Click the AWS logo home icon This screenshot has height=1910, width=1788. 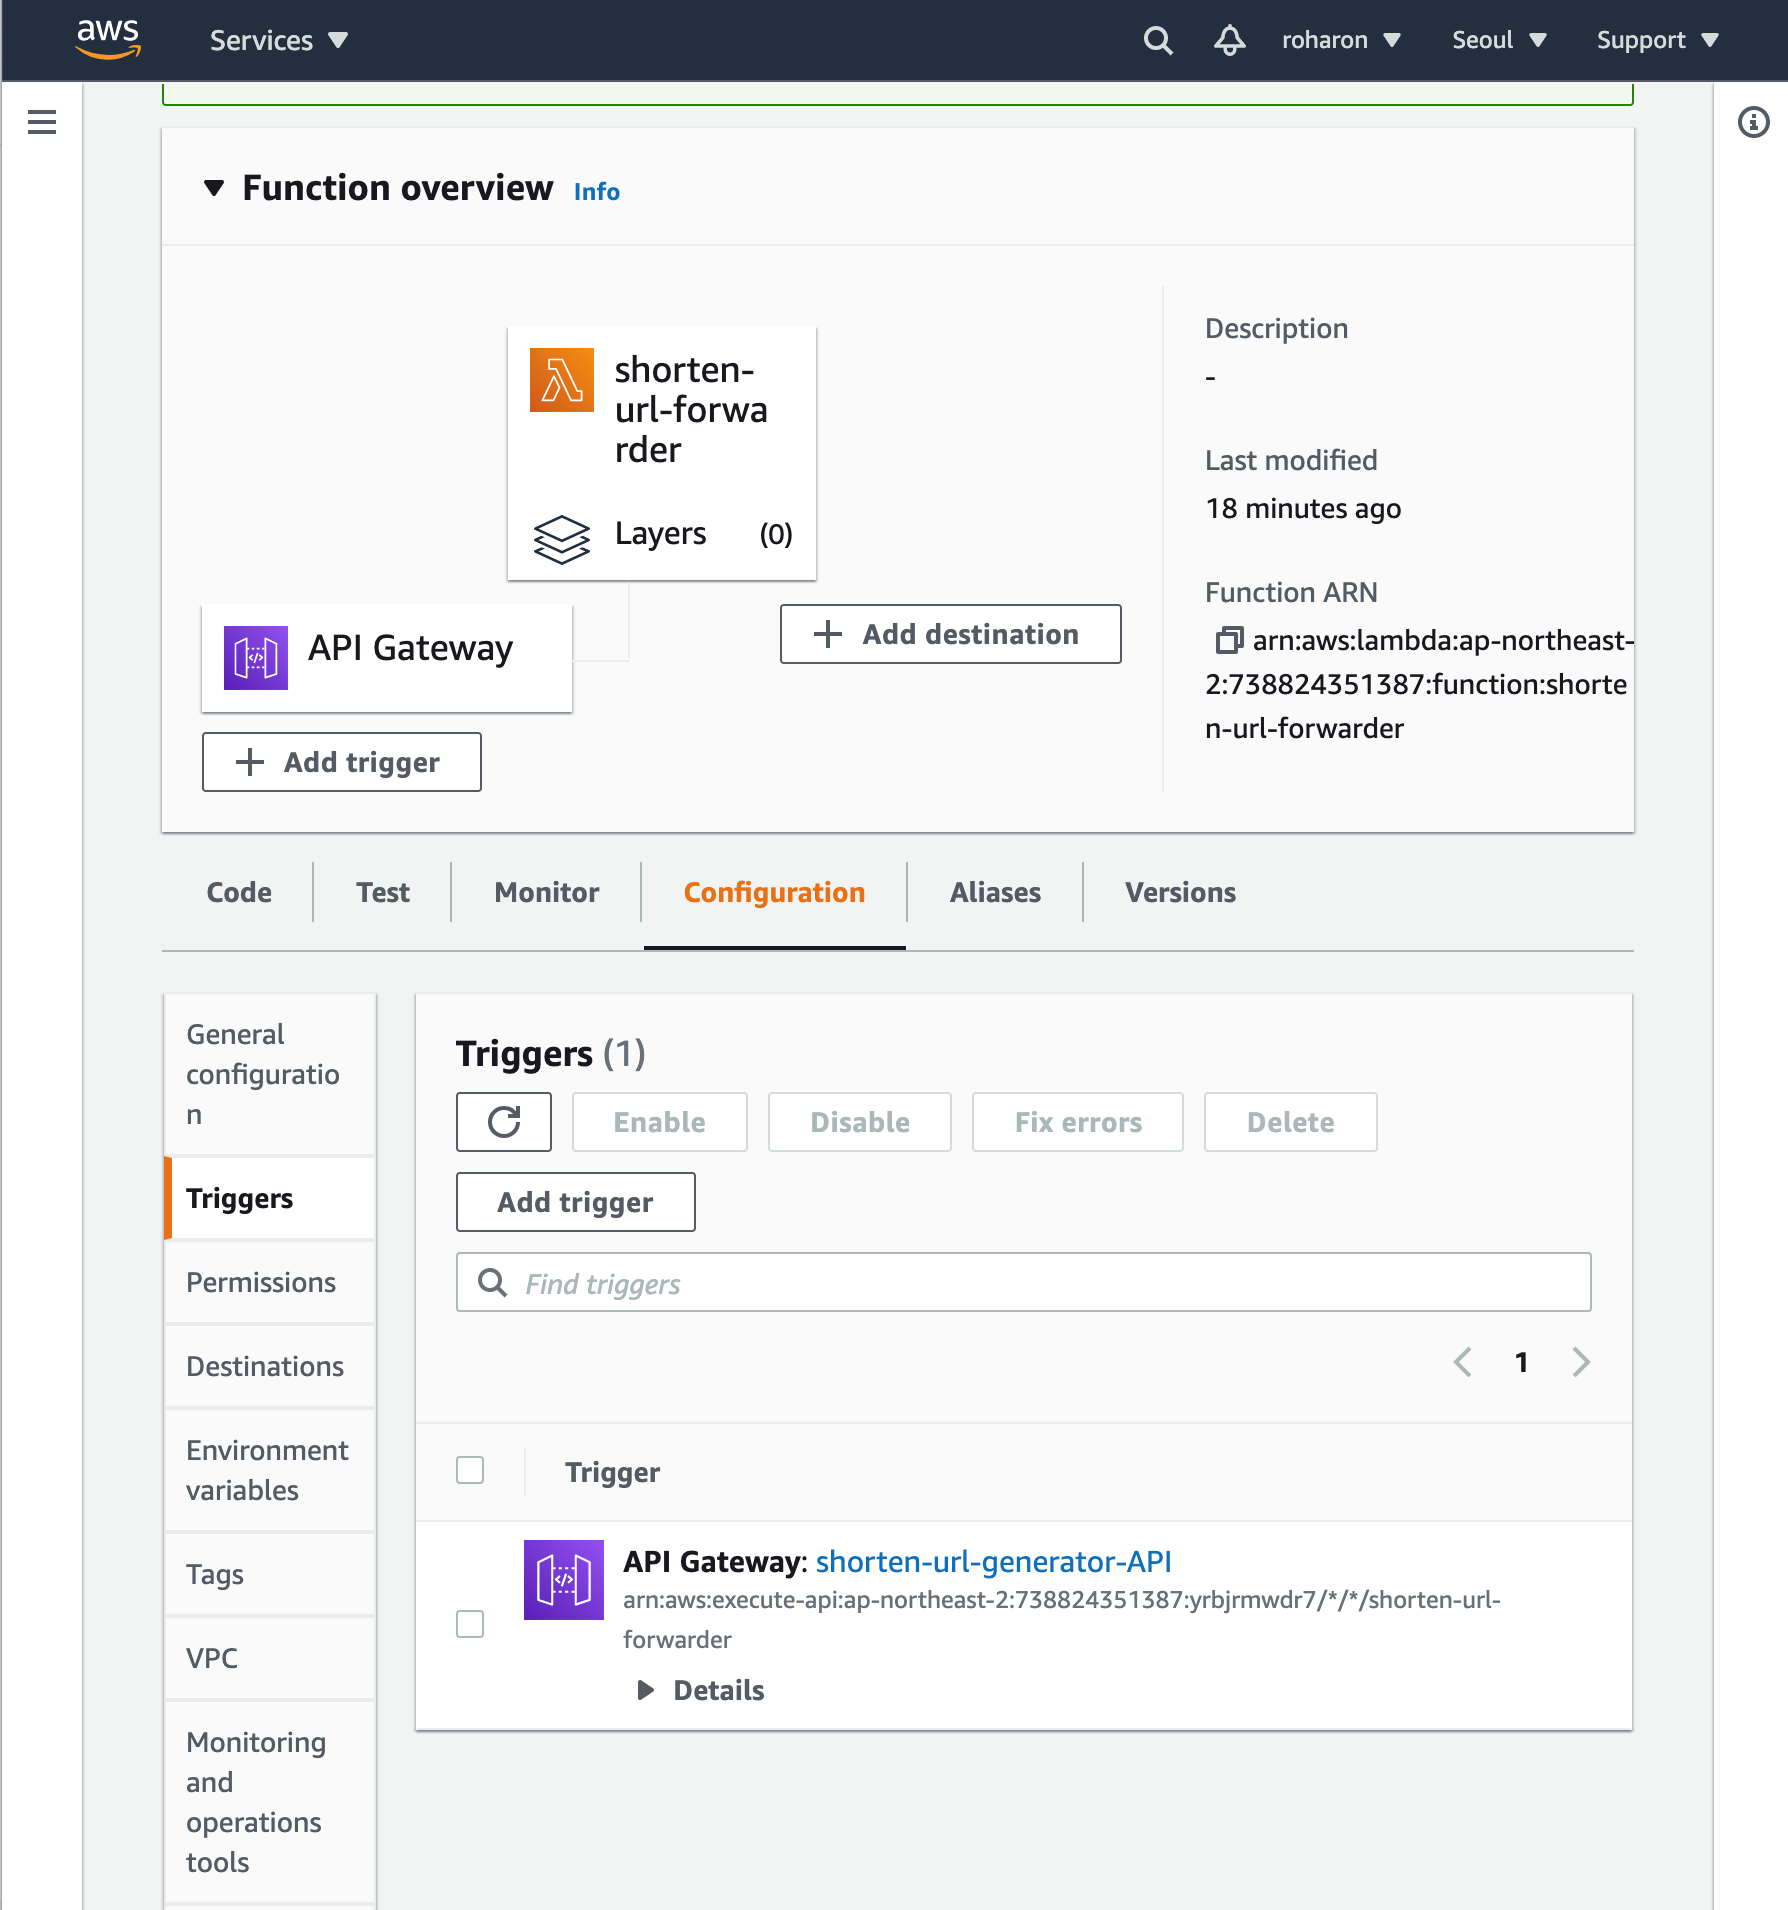(108, 39)
